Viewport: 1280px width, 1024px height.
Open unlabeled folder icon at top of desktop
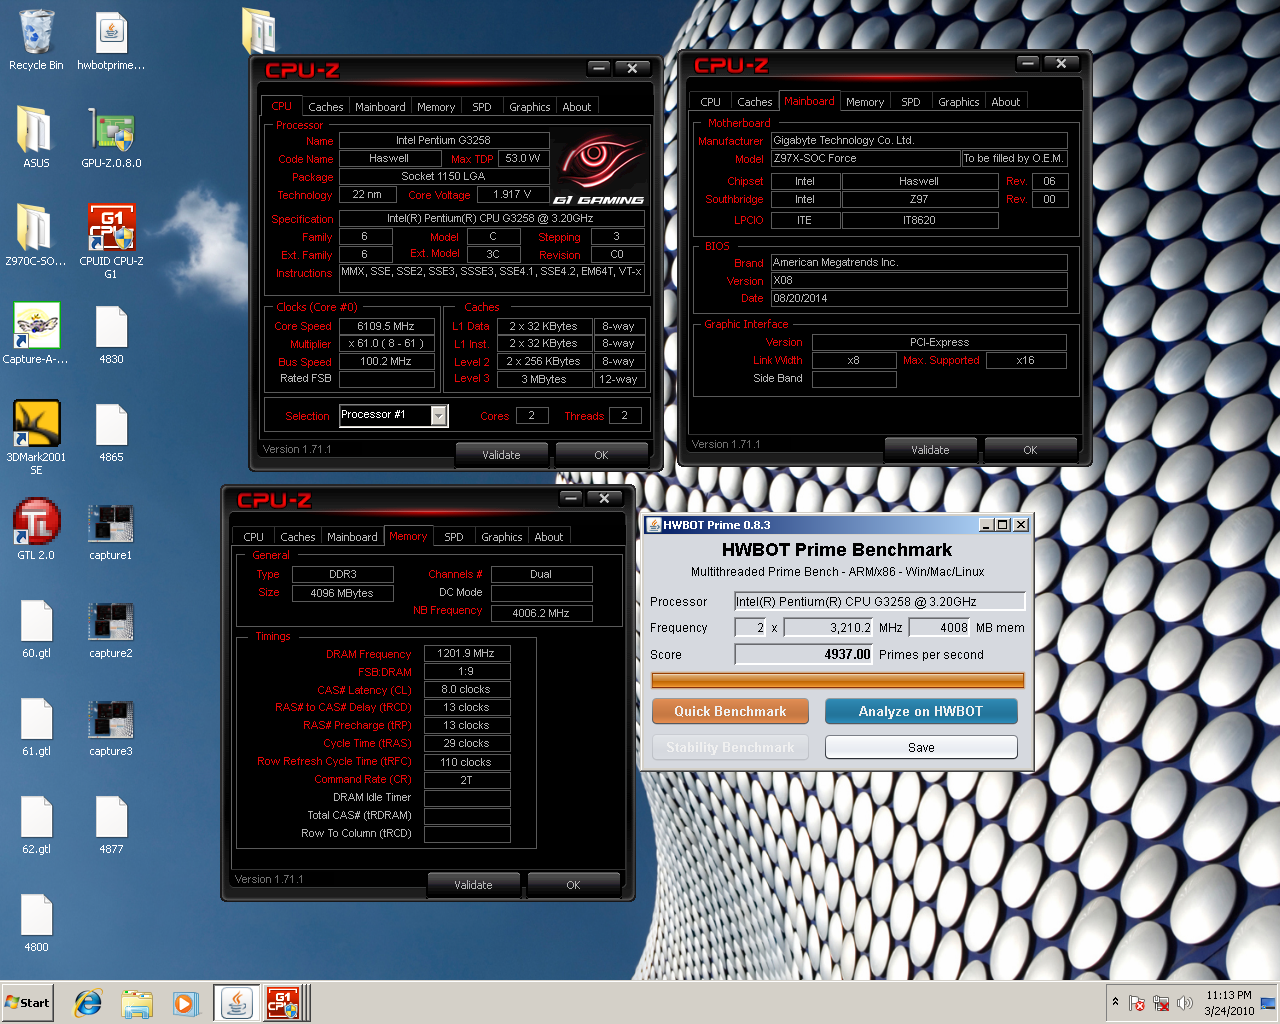coord(259,30)
